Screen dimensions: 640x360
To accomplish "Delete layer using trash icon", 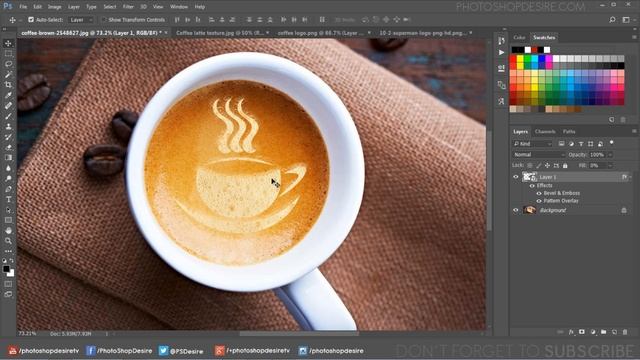I will tap(625, 332).
